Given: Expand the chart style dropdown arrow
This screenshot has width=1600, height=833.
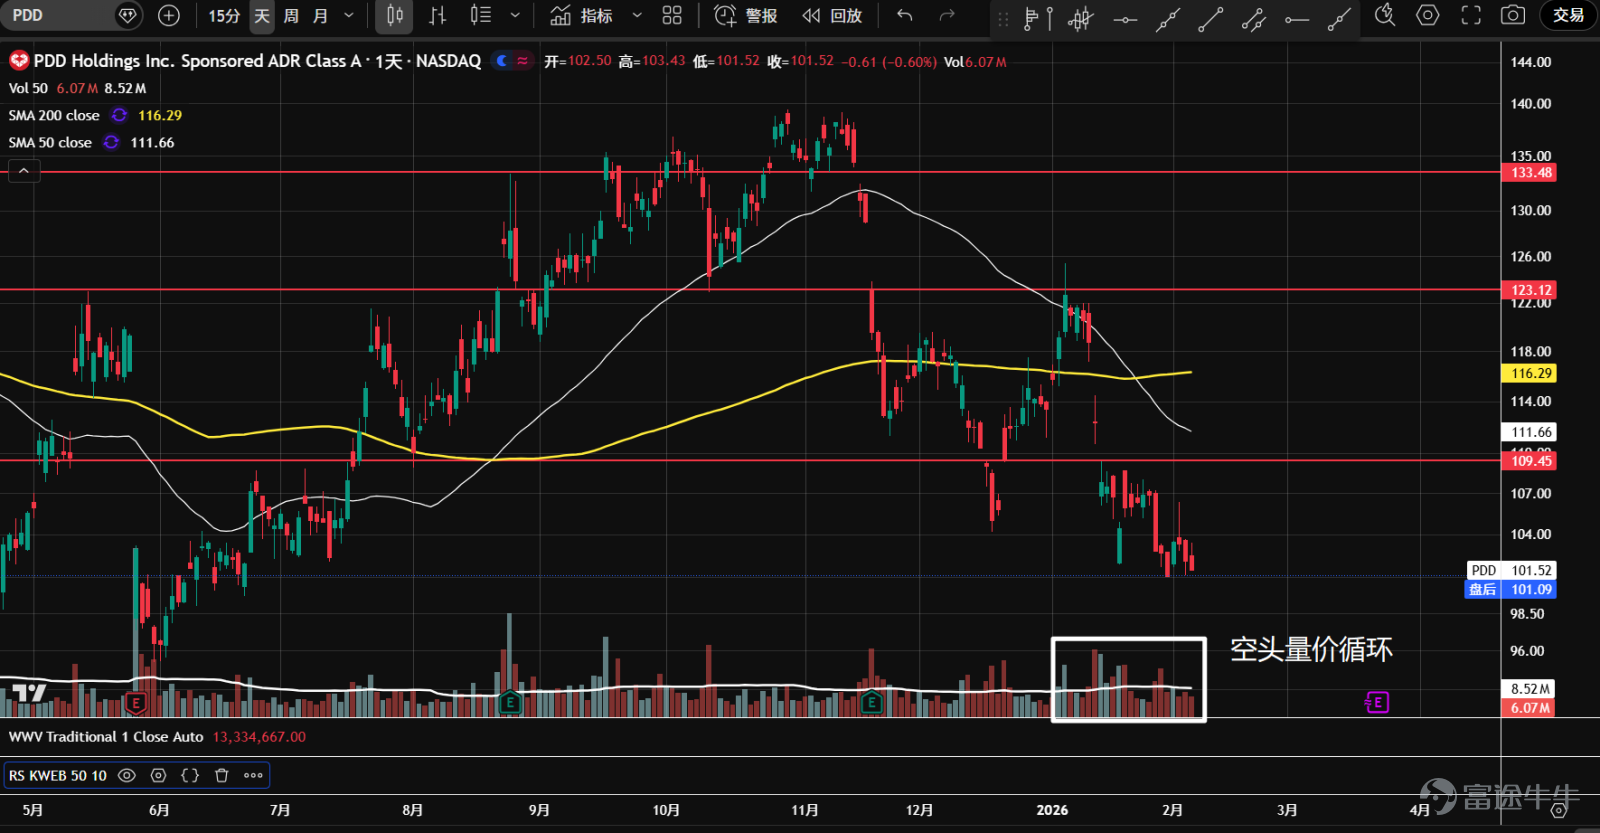Looking at the screenshot, I should [x=515, y=16].
